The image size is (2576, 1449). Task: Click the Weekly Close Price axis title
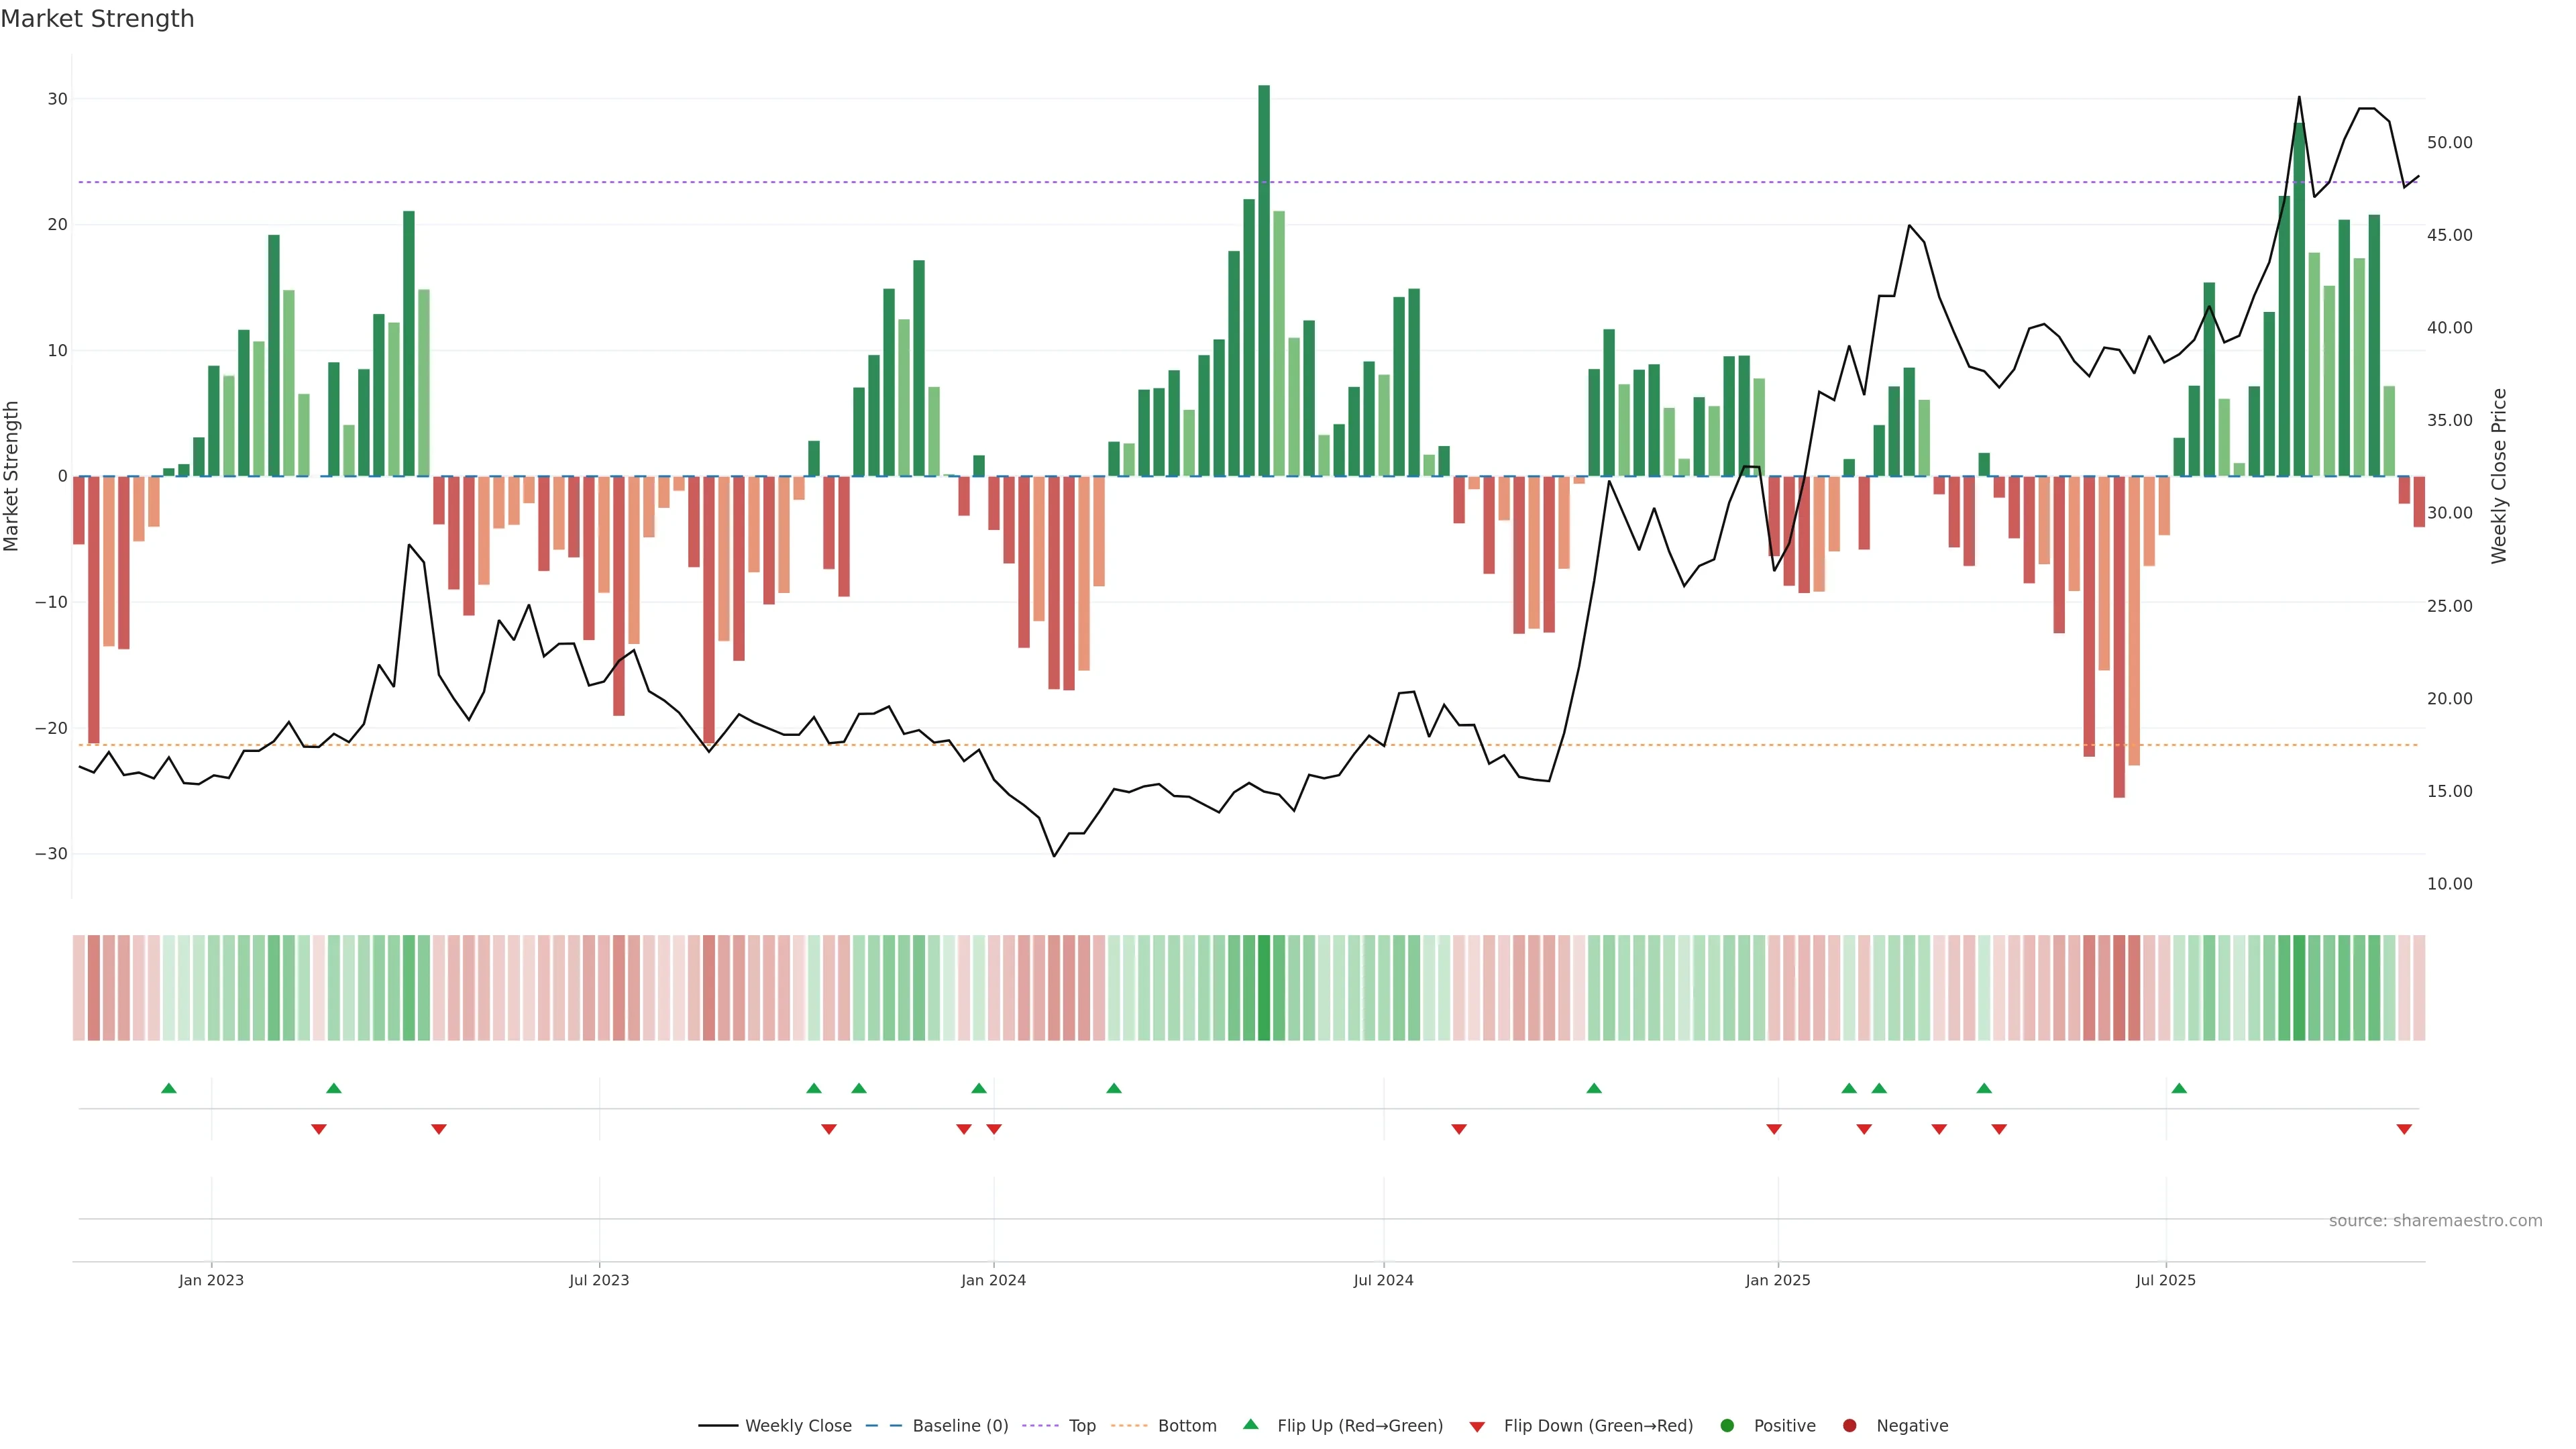click(x=2499, y=476)
